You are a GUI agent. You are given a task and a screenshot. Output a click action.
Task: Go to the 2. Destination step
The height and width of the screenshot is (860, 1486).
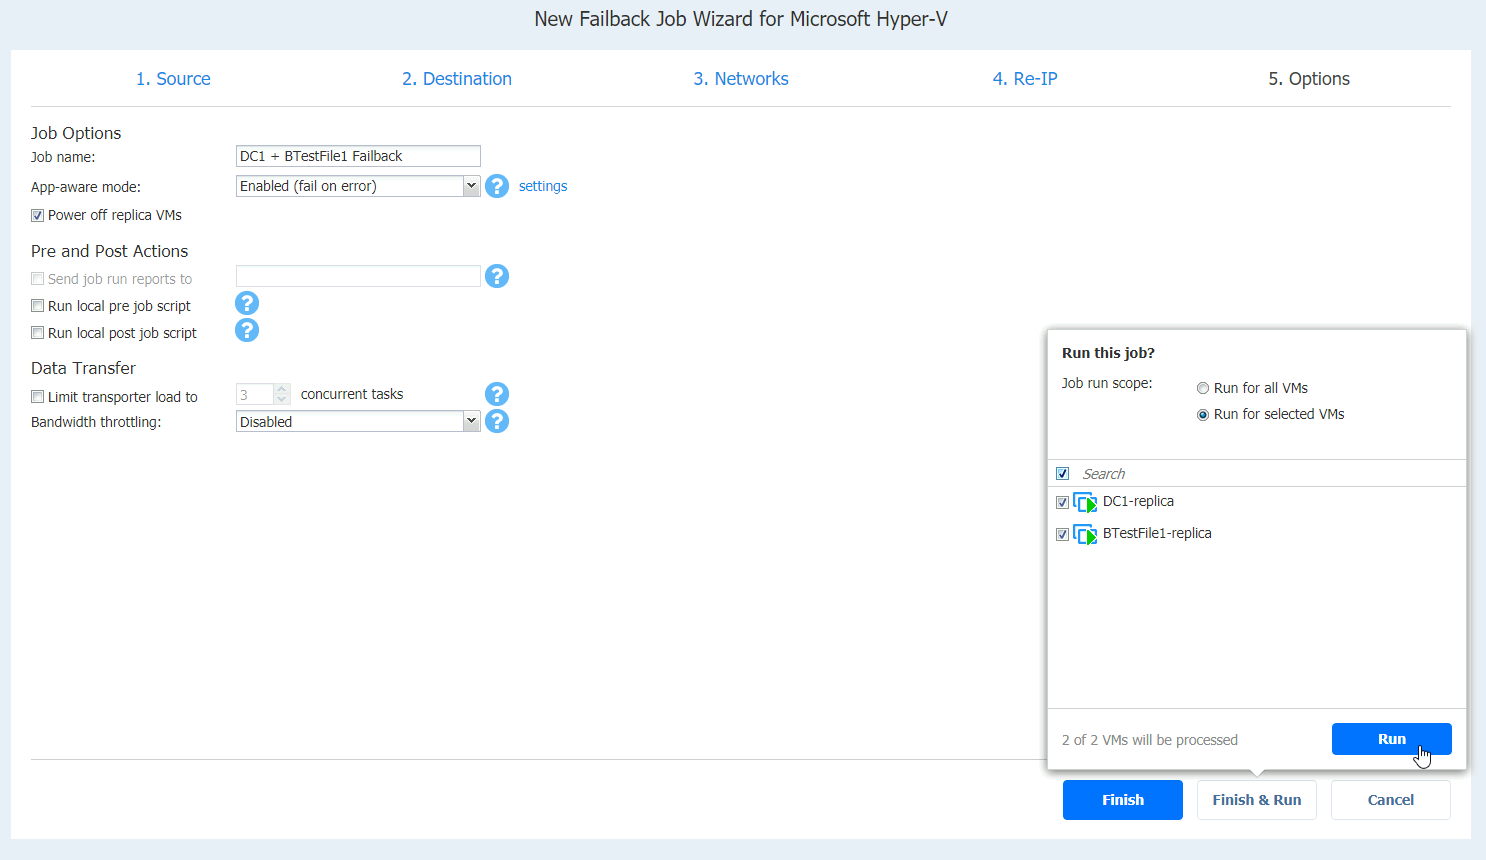457,79
